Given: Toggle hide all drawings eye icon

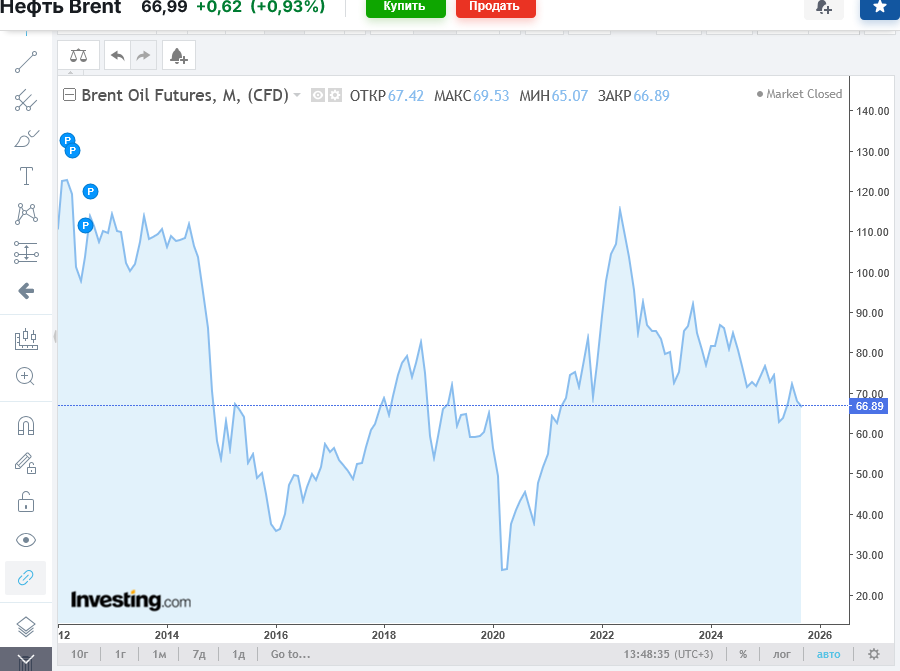Looking at the screenshot, I should pyautogui.click(x=26, y=540).
